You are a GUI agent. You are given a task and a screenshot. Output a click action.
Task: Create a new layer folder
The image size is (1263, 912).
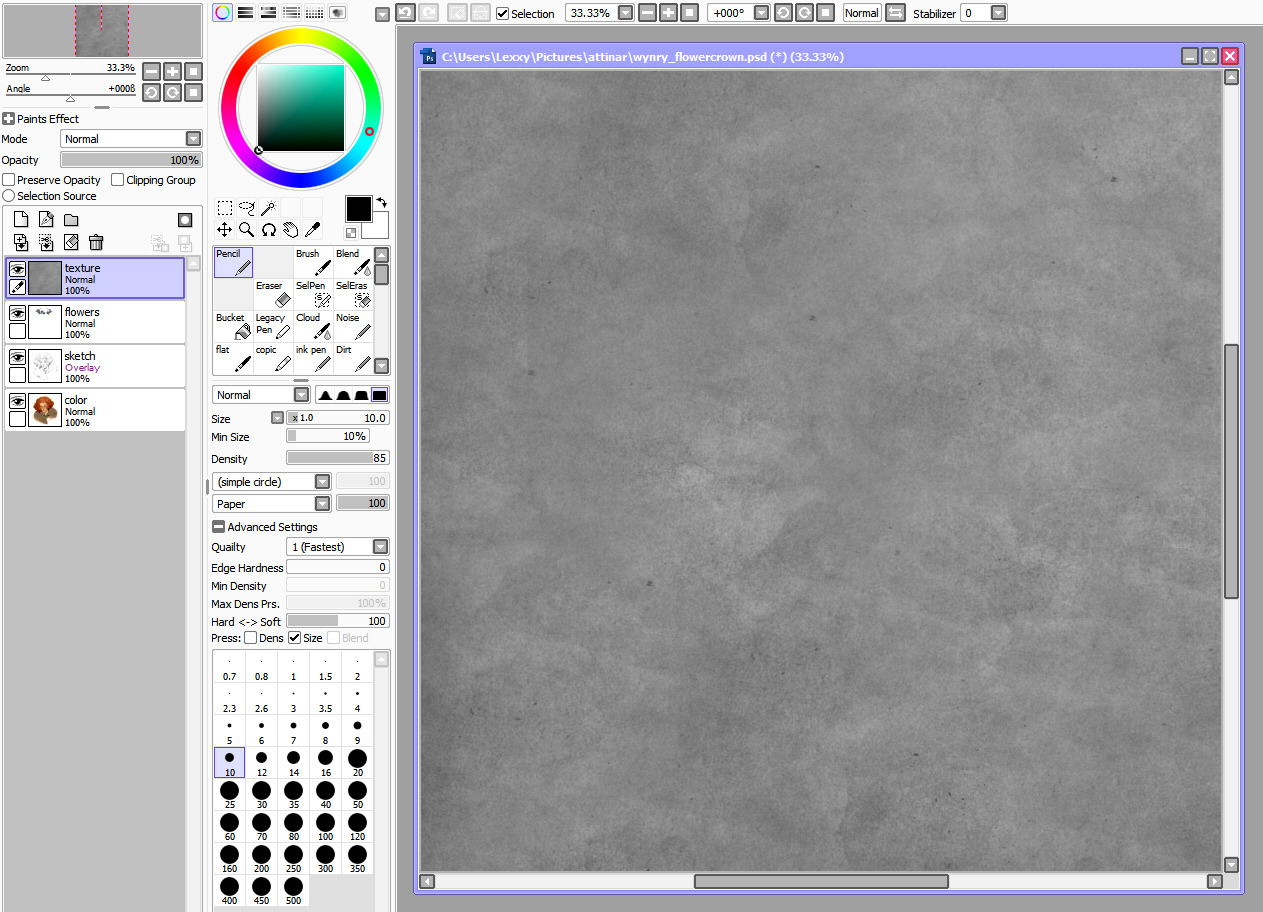click(x=71, y=220)
